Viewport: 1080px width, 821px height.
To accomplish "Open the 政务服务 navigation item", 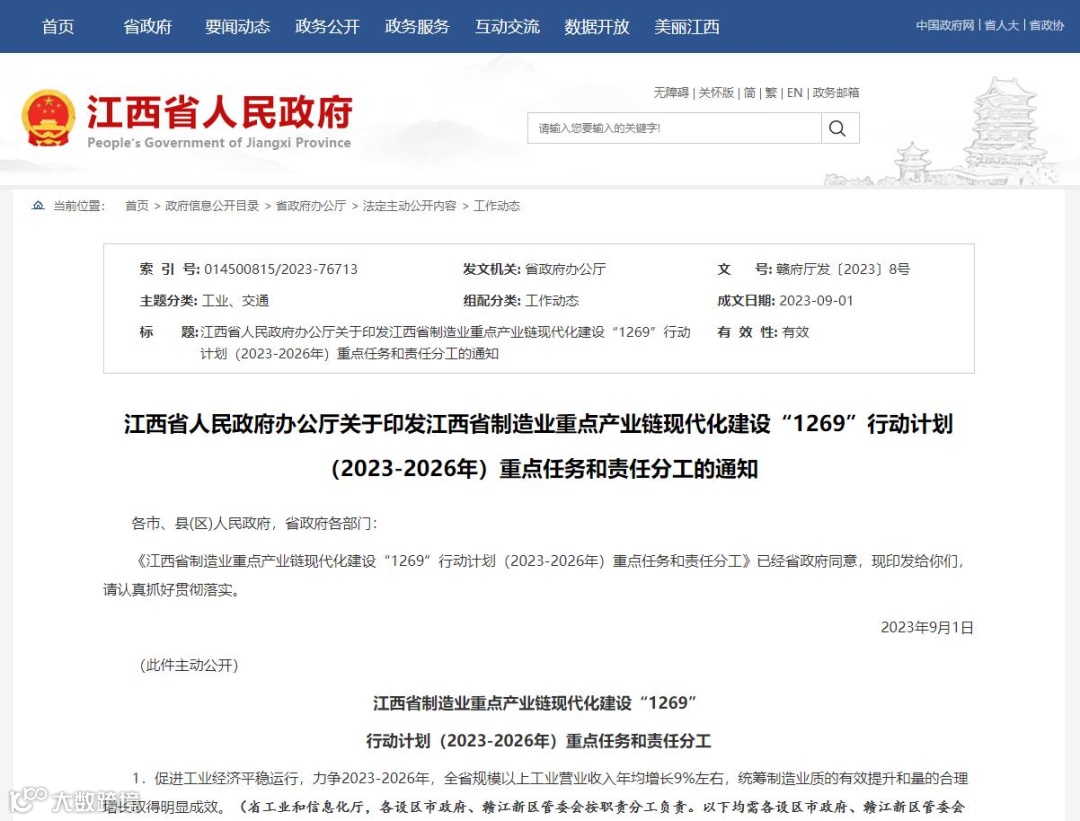I will (x=417, y=27).
